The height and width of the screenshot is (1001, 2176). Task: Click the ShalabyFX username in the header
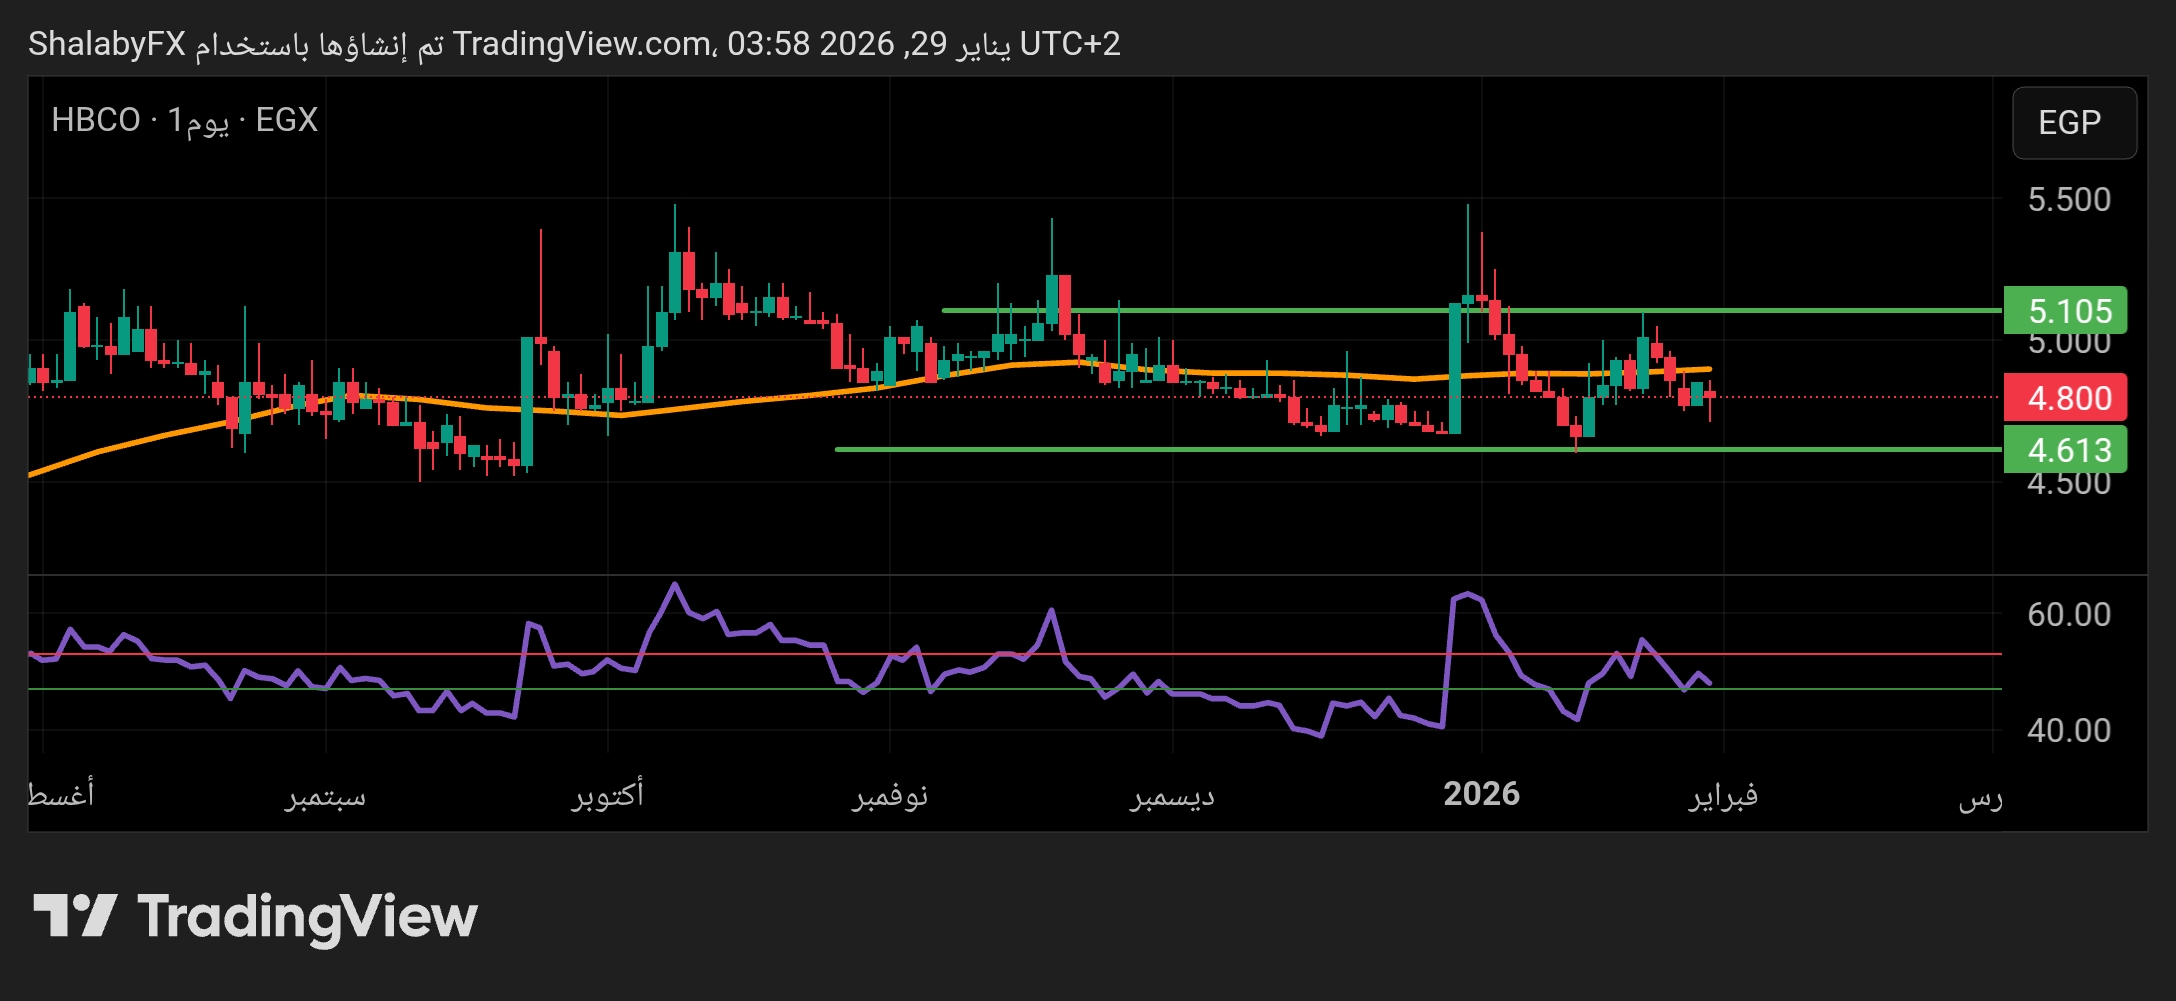(107, 44)
